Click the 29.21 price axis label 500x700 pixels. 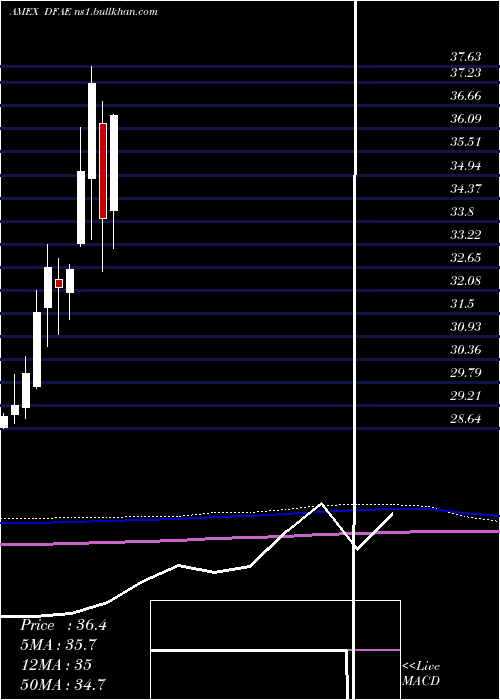466,396
